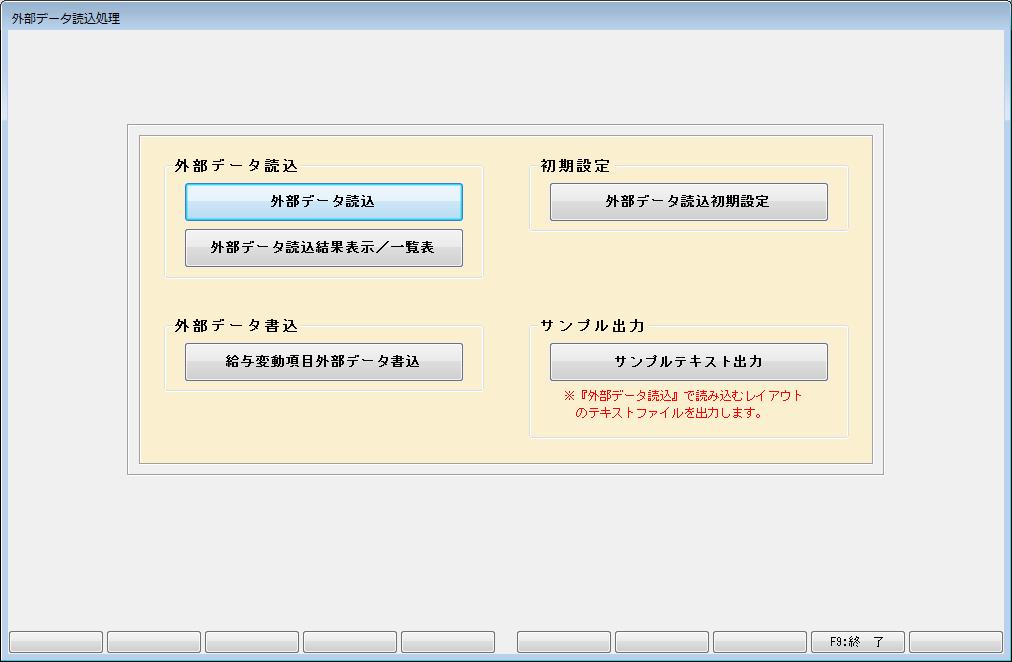Exit using the F9:終了 button
The image size is (1012, 662).
[x=857, y=642]
